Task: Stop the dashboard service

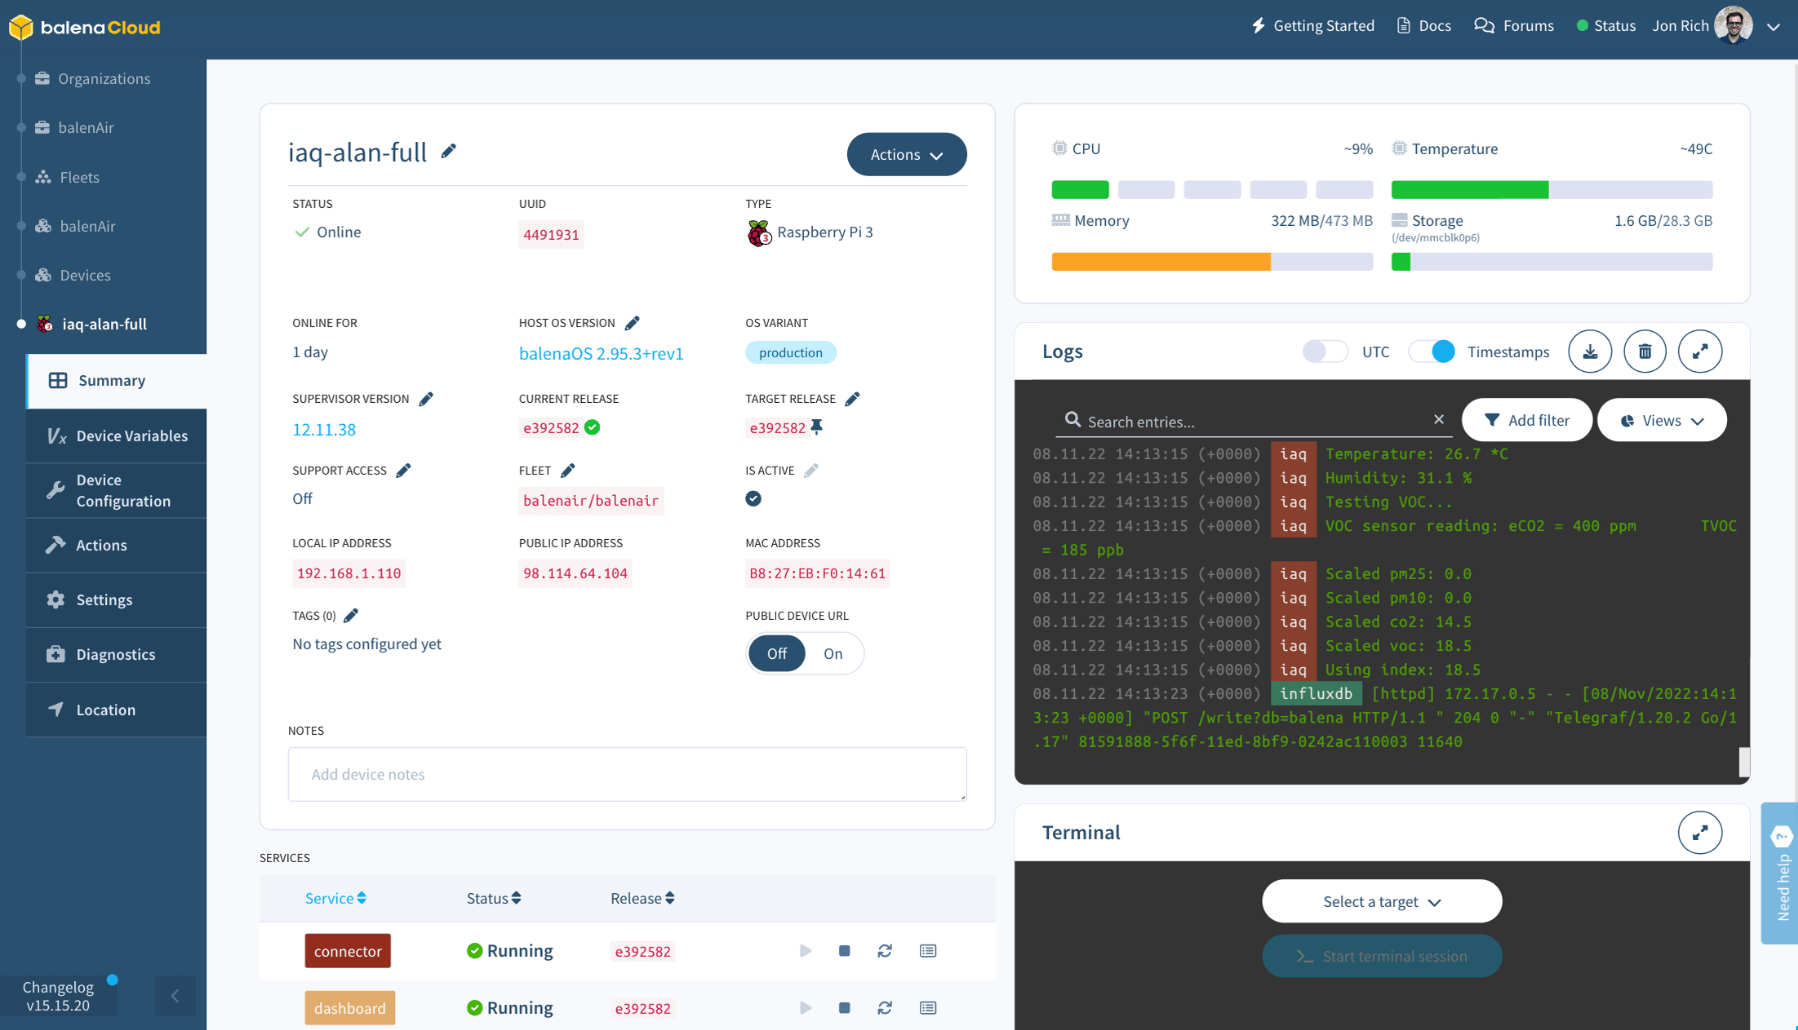Action: tap(844, 1008)
